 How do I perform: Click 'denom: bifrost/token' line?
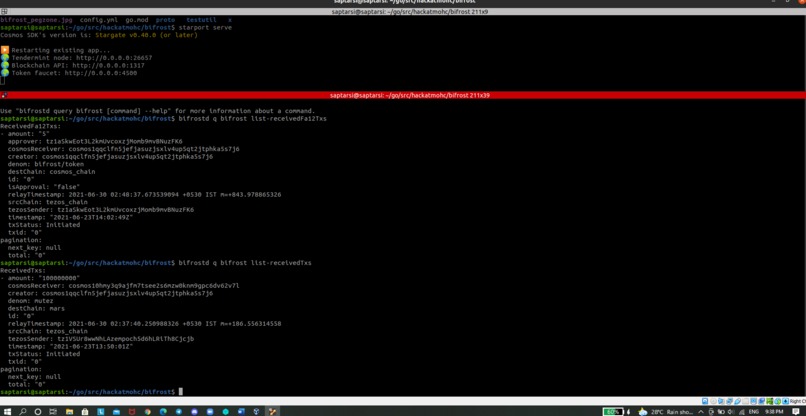point(46,164)
